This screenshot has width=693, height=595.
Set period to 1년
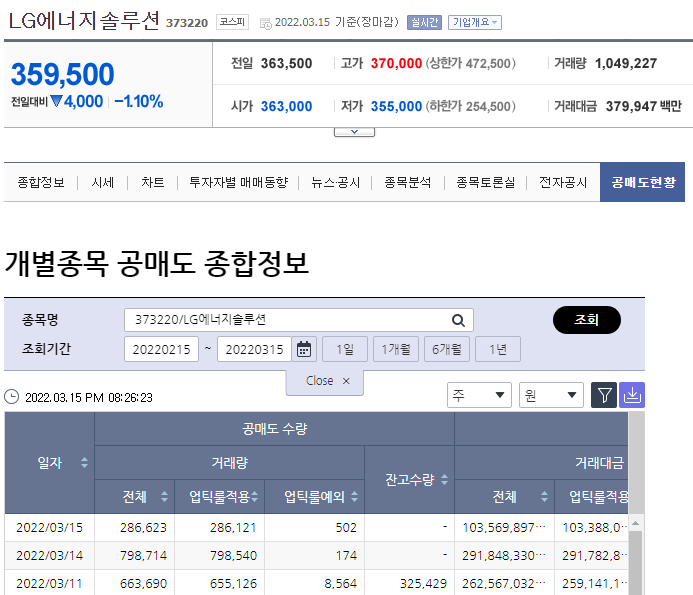pos(498,349)
